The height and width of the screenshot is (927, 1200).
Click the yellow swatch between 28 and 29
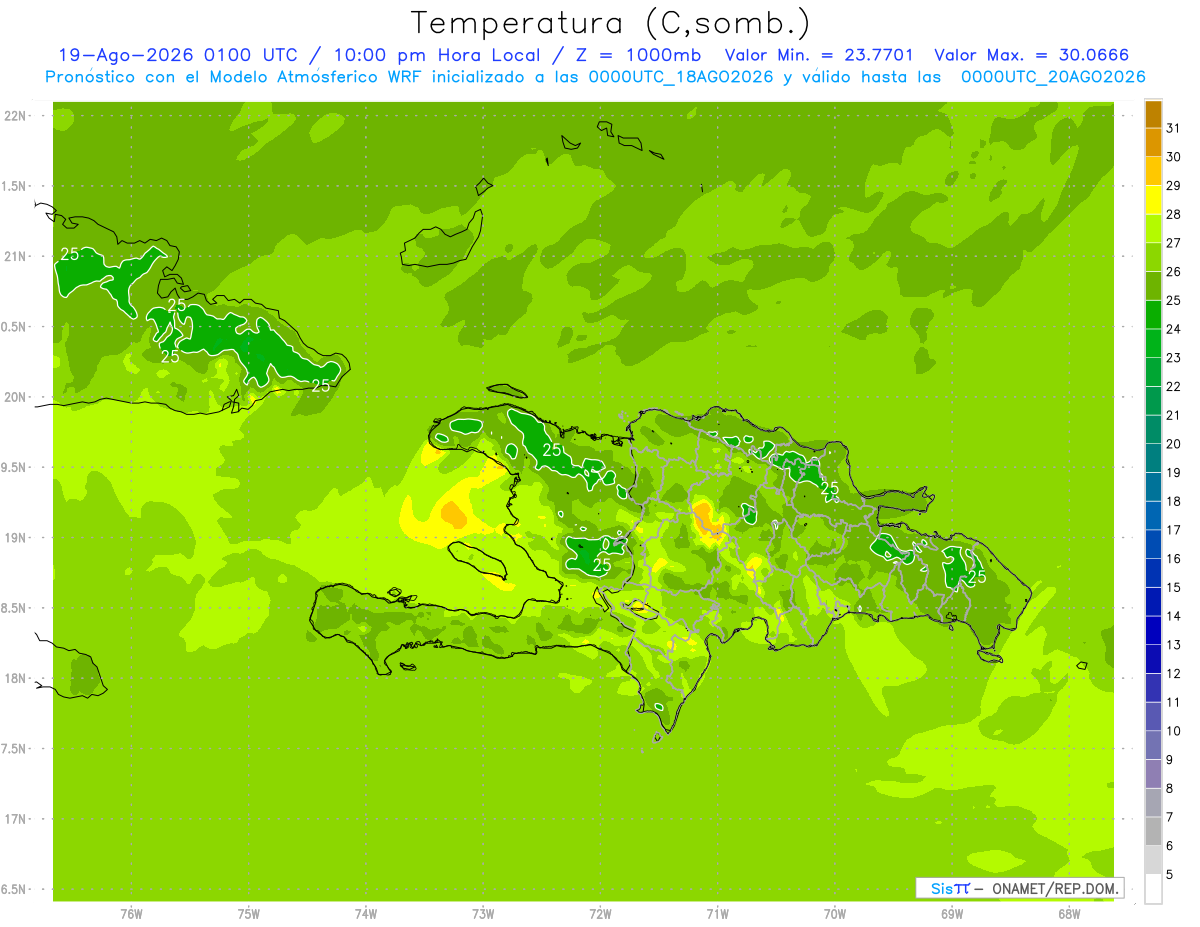(1153, 200)
